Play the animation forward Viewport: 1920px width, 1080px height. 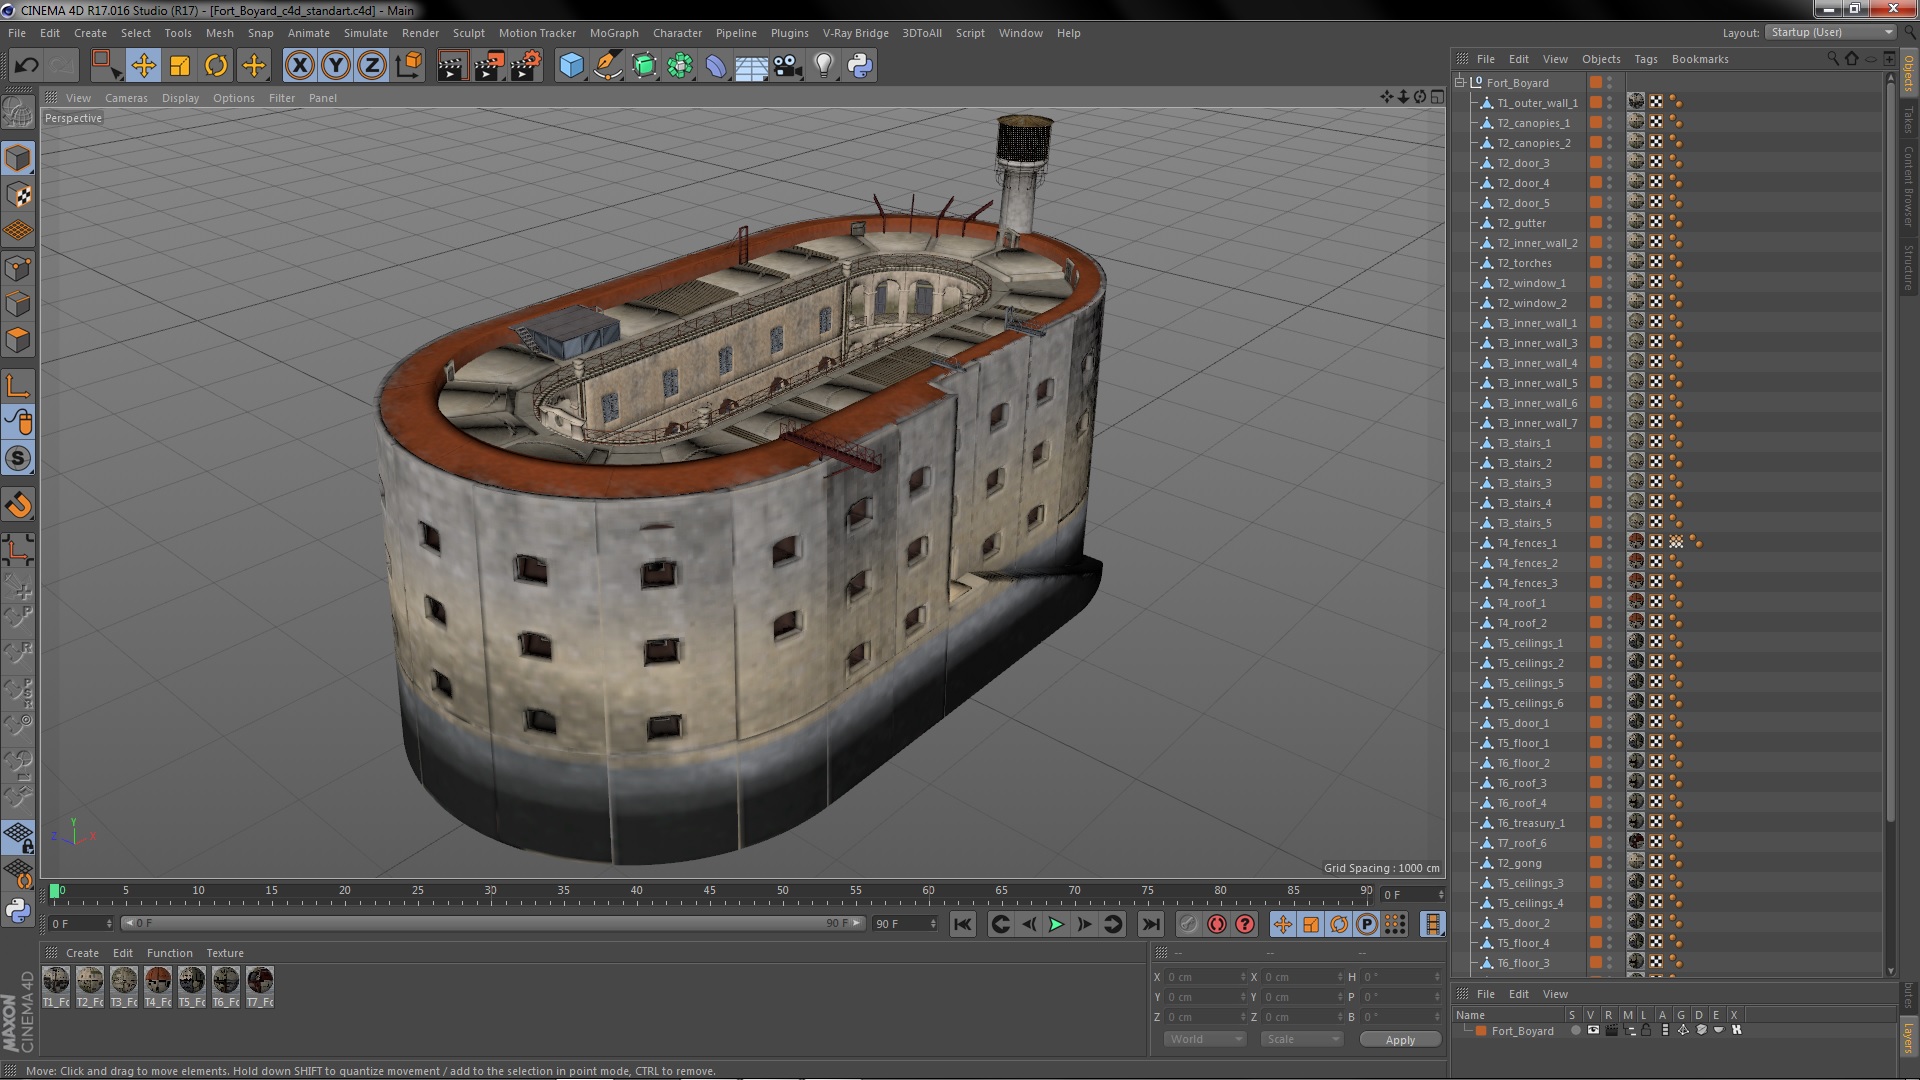1056,925
